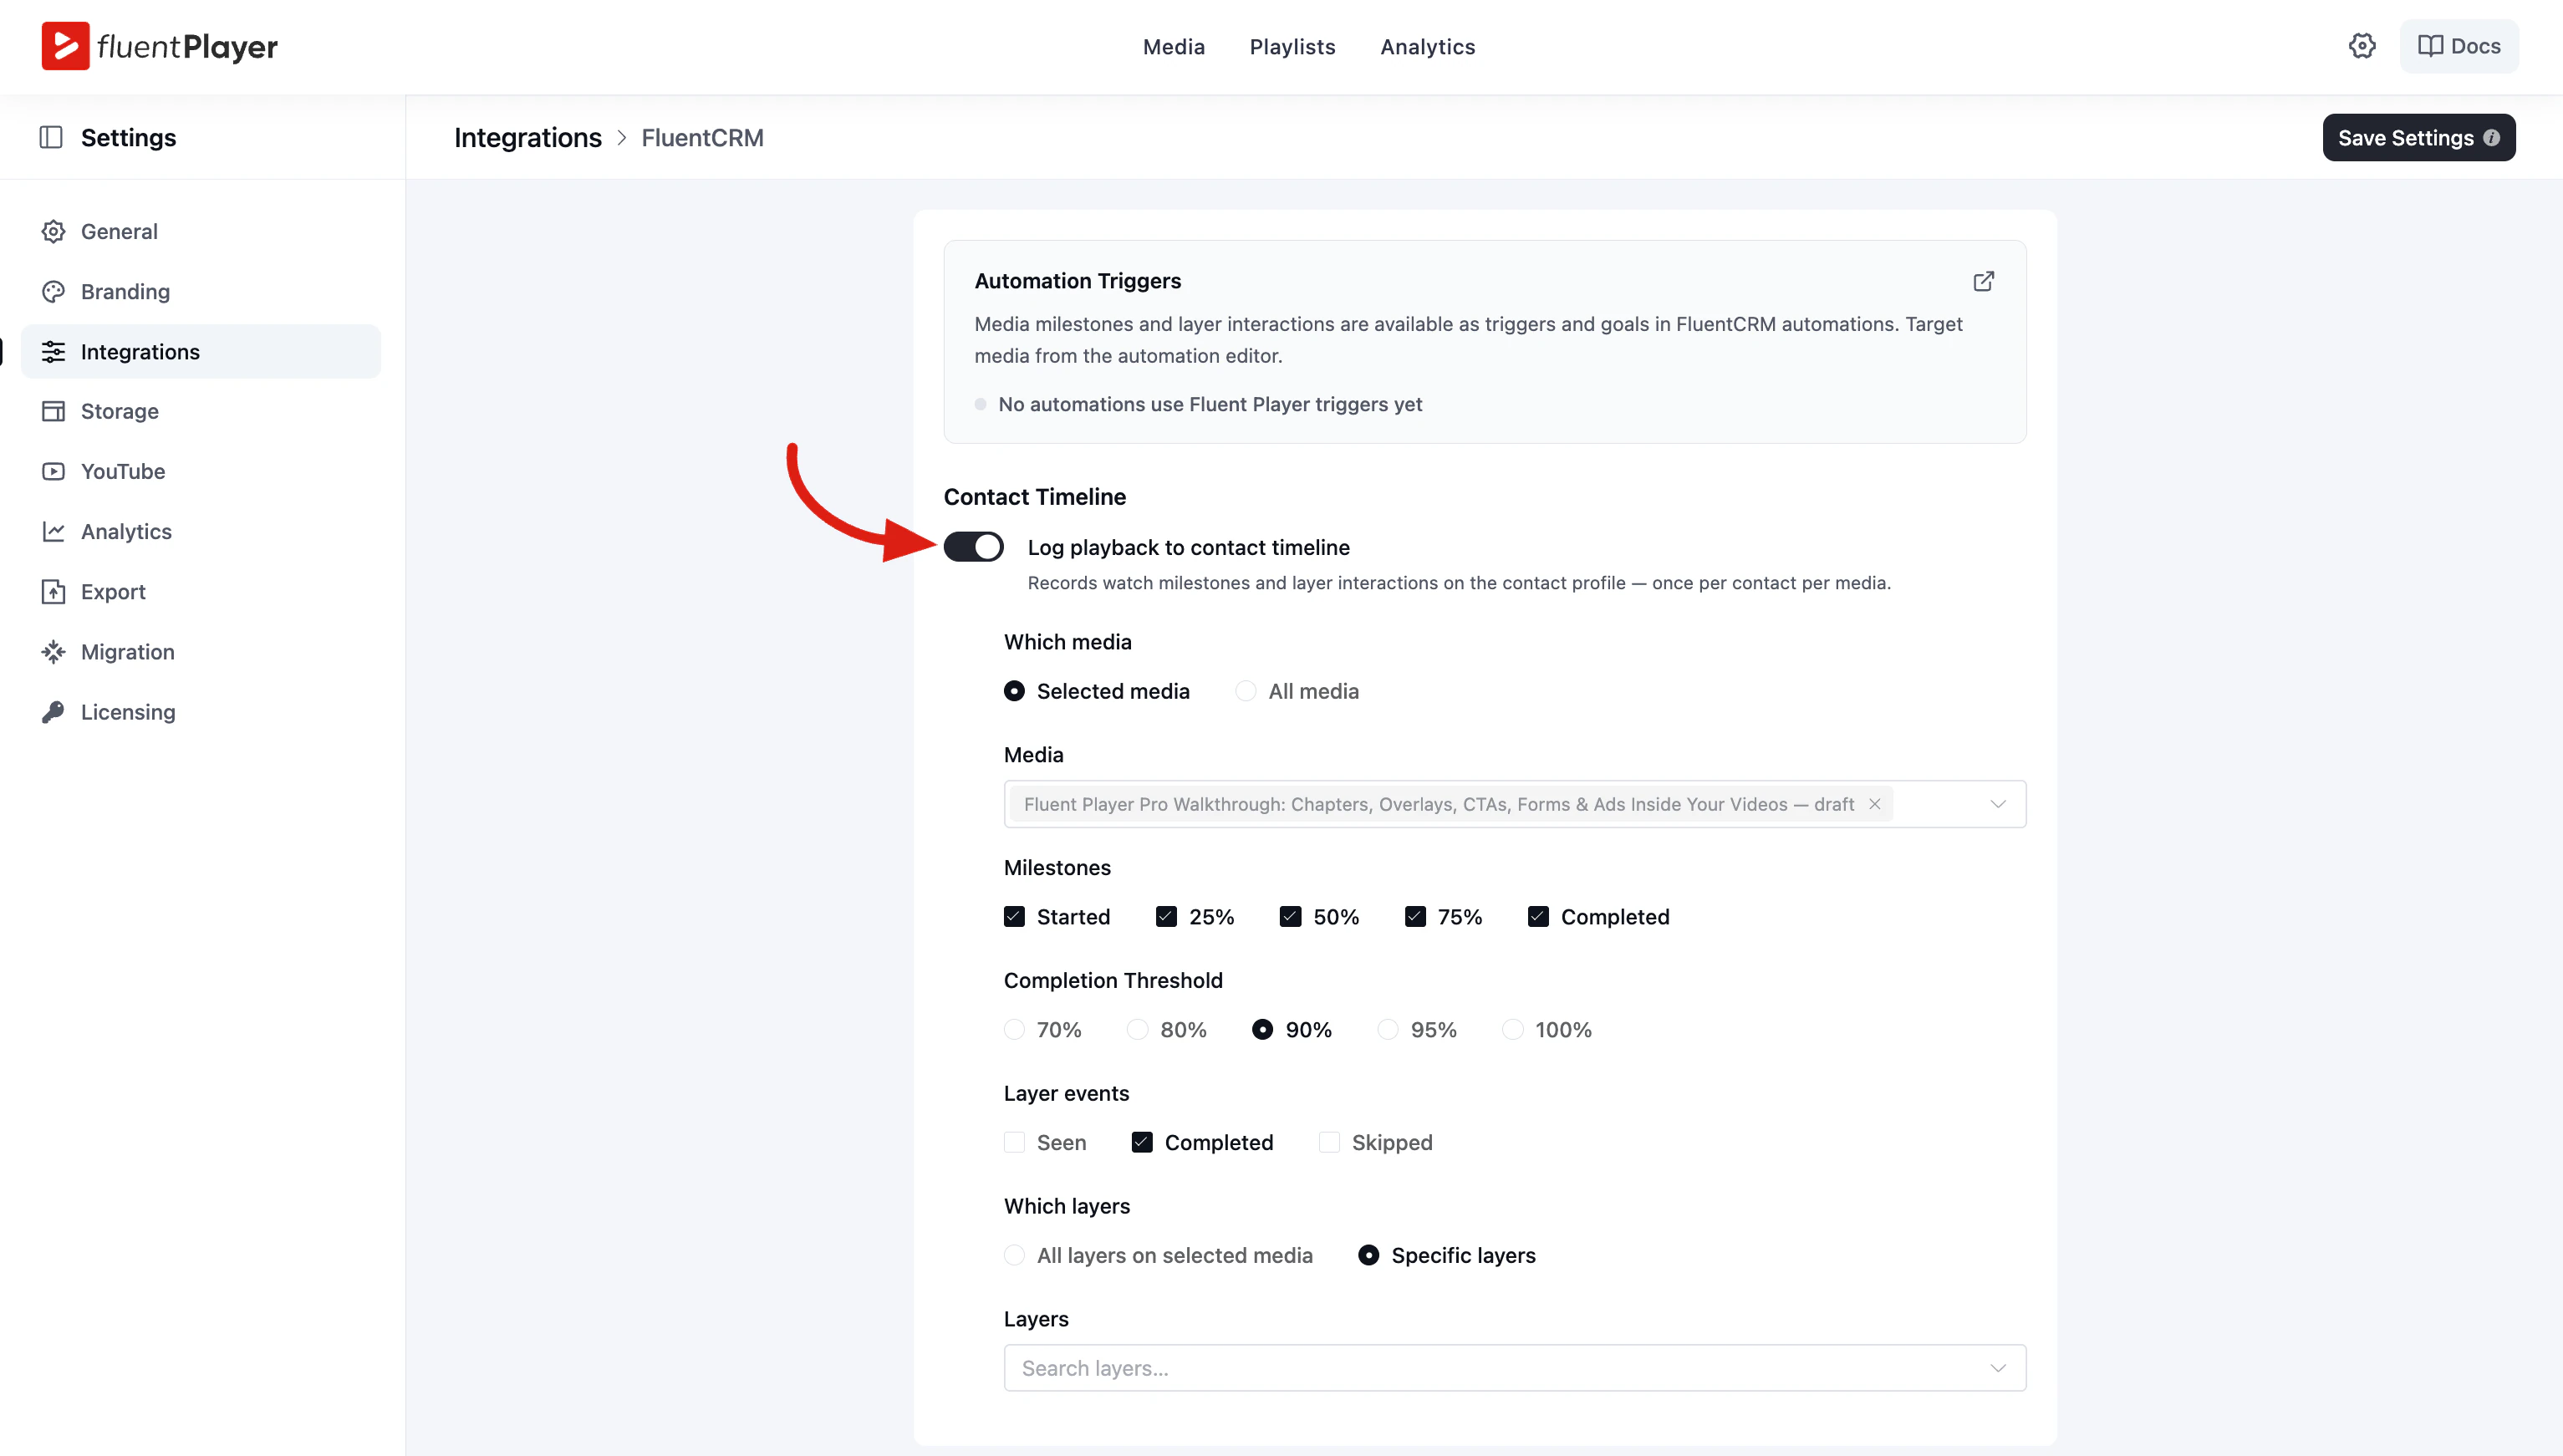Go to General settings page

point(201,231)
